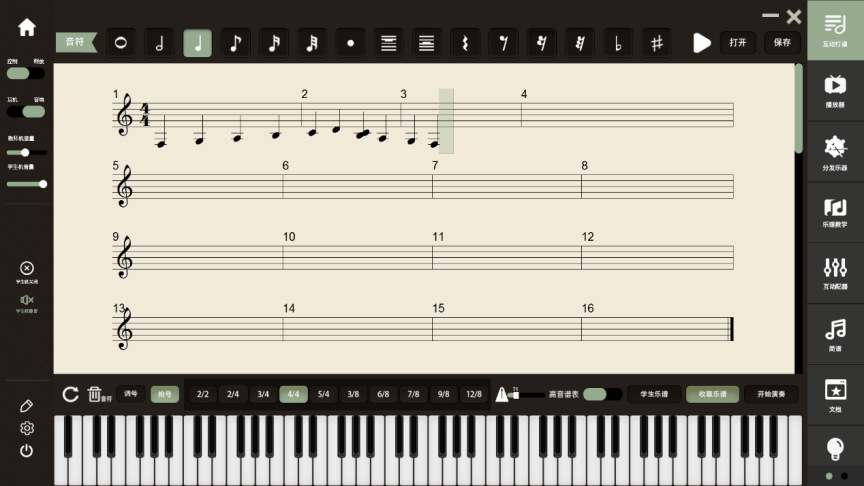
Task: Click the 打开 open button
Action: coord(737,42)
